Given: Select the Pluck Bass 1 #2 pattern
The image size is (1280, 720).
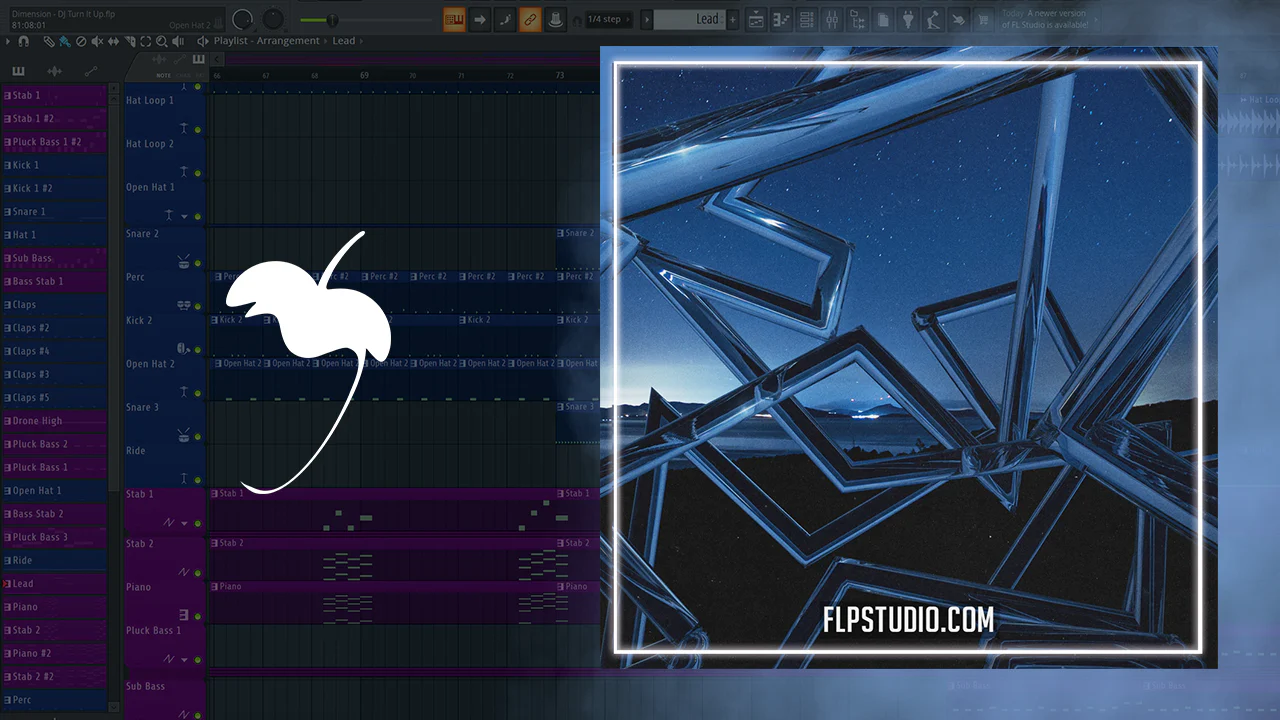Looking at the screenshot, I should pyautogui.click(x=55, y=142).
